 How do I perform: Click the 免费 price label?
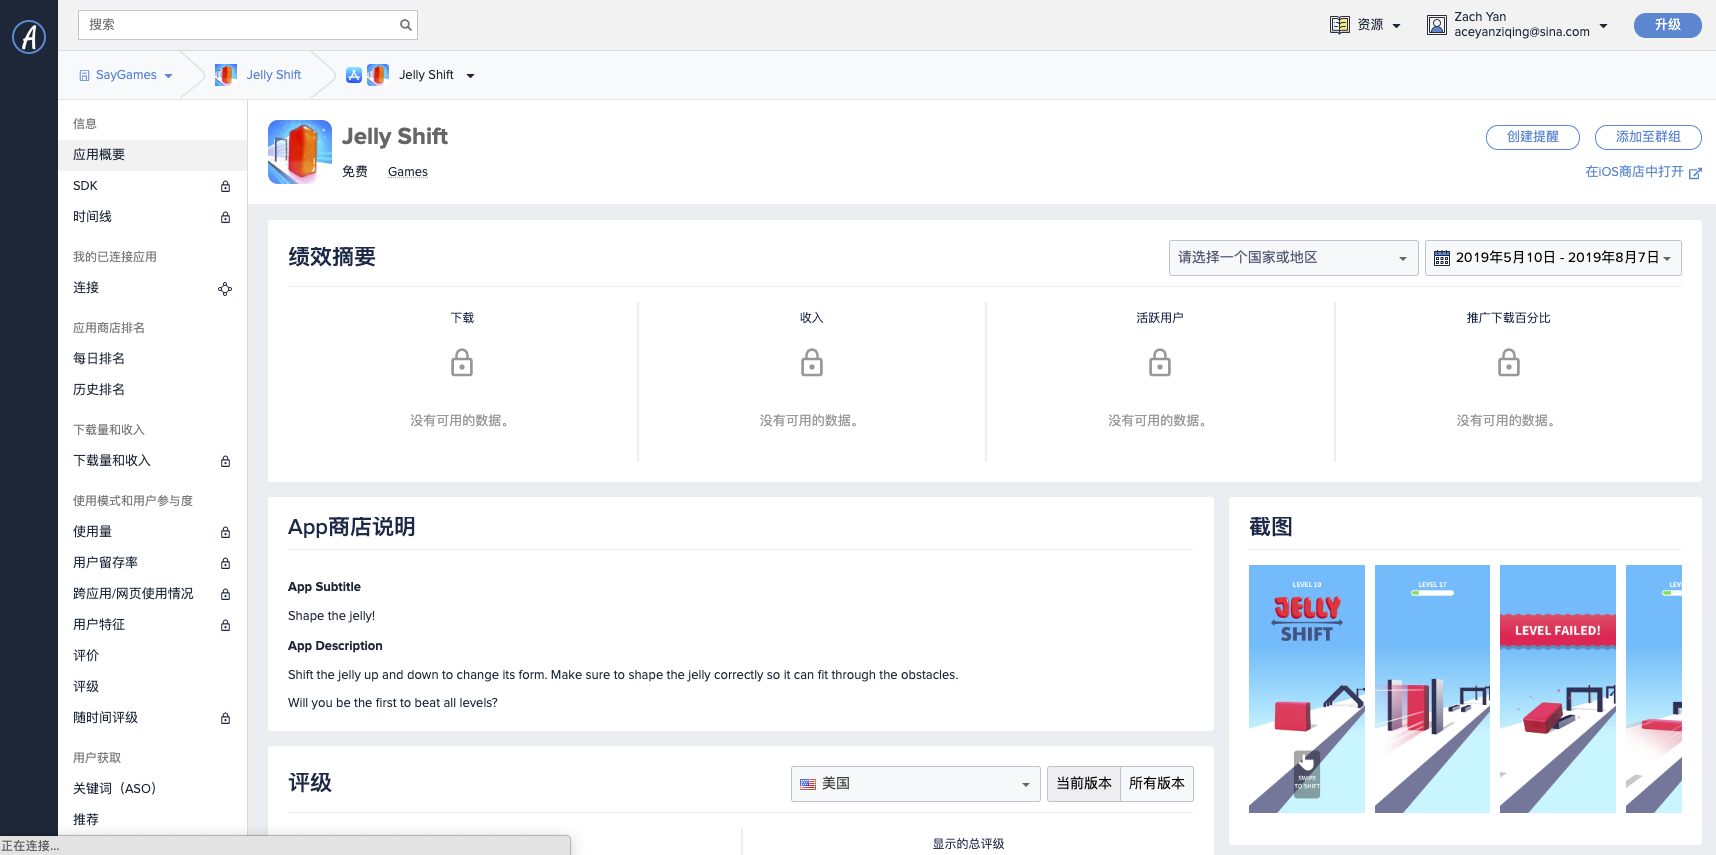click(x=355, y=172)
